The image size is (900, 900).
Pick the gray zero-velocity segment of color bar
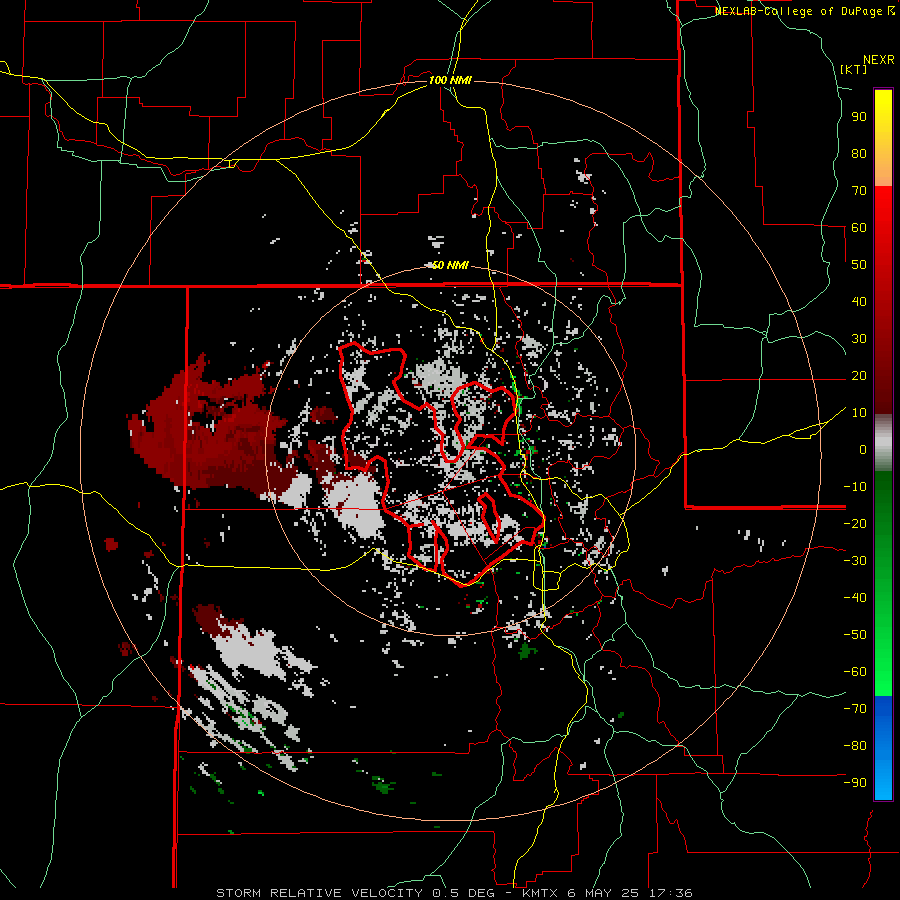[883, 442]
